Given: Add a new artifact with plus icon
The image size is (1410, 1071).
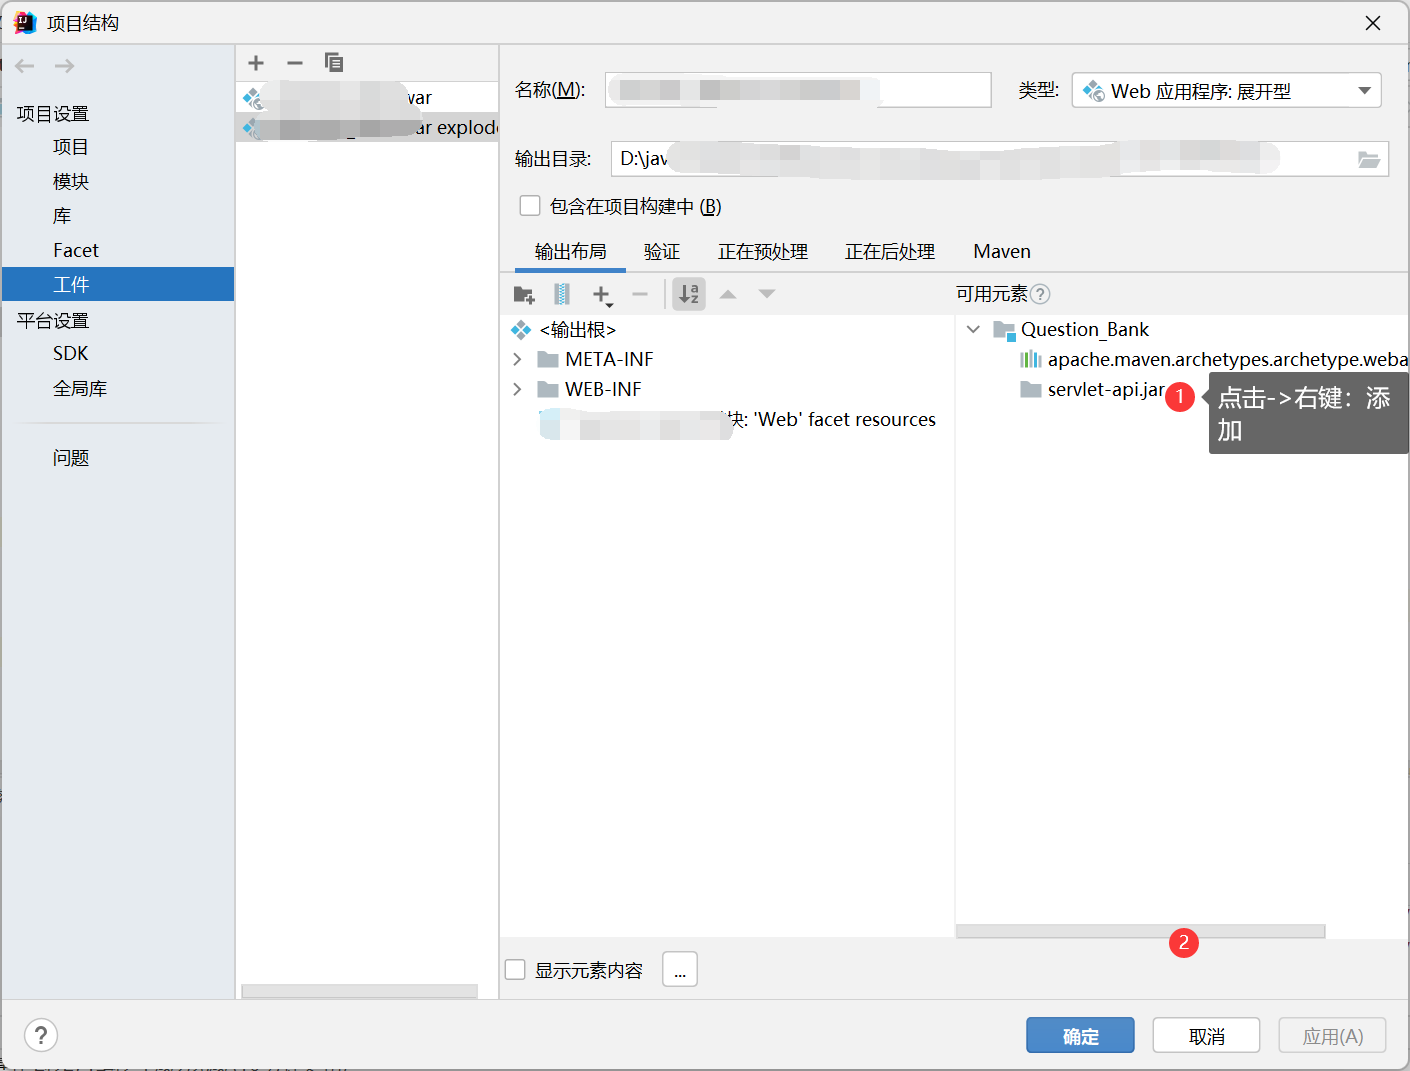Looking at the screenshot, I should click(x=256, y=63).
